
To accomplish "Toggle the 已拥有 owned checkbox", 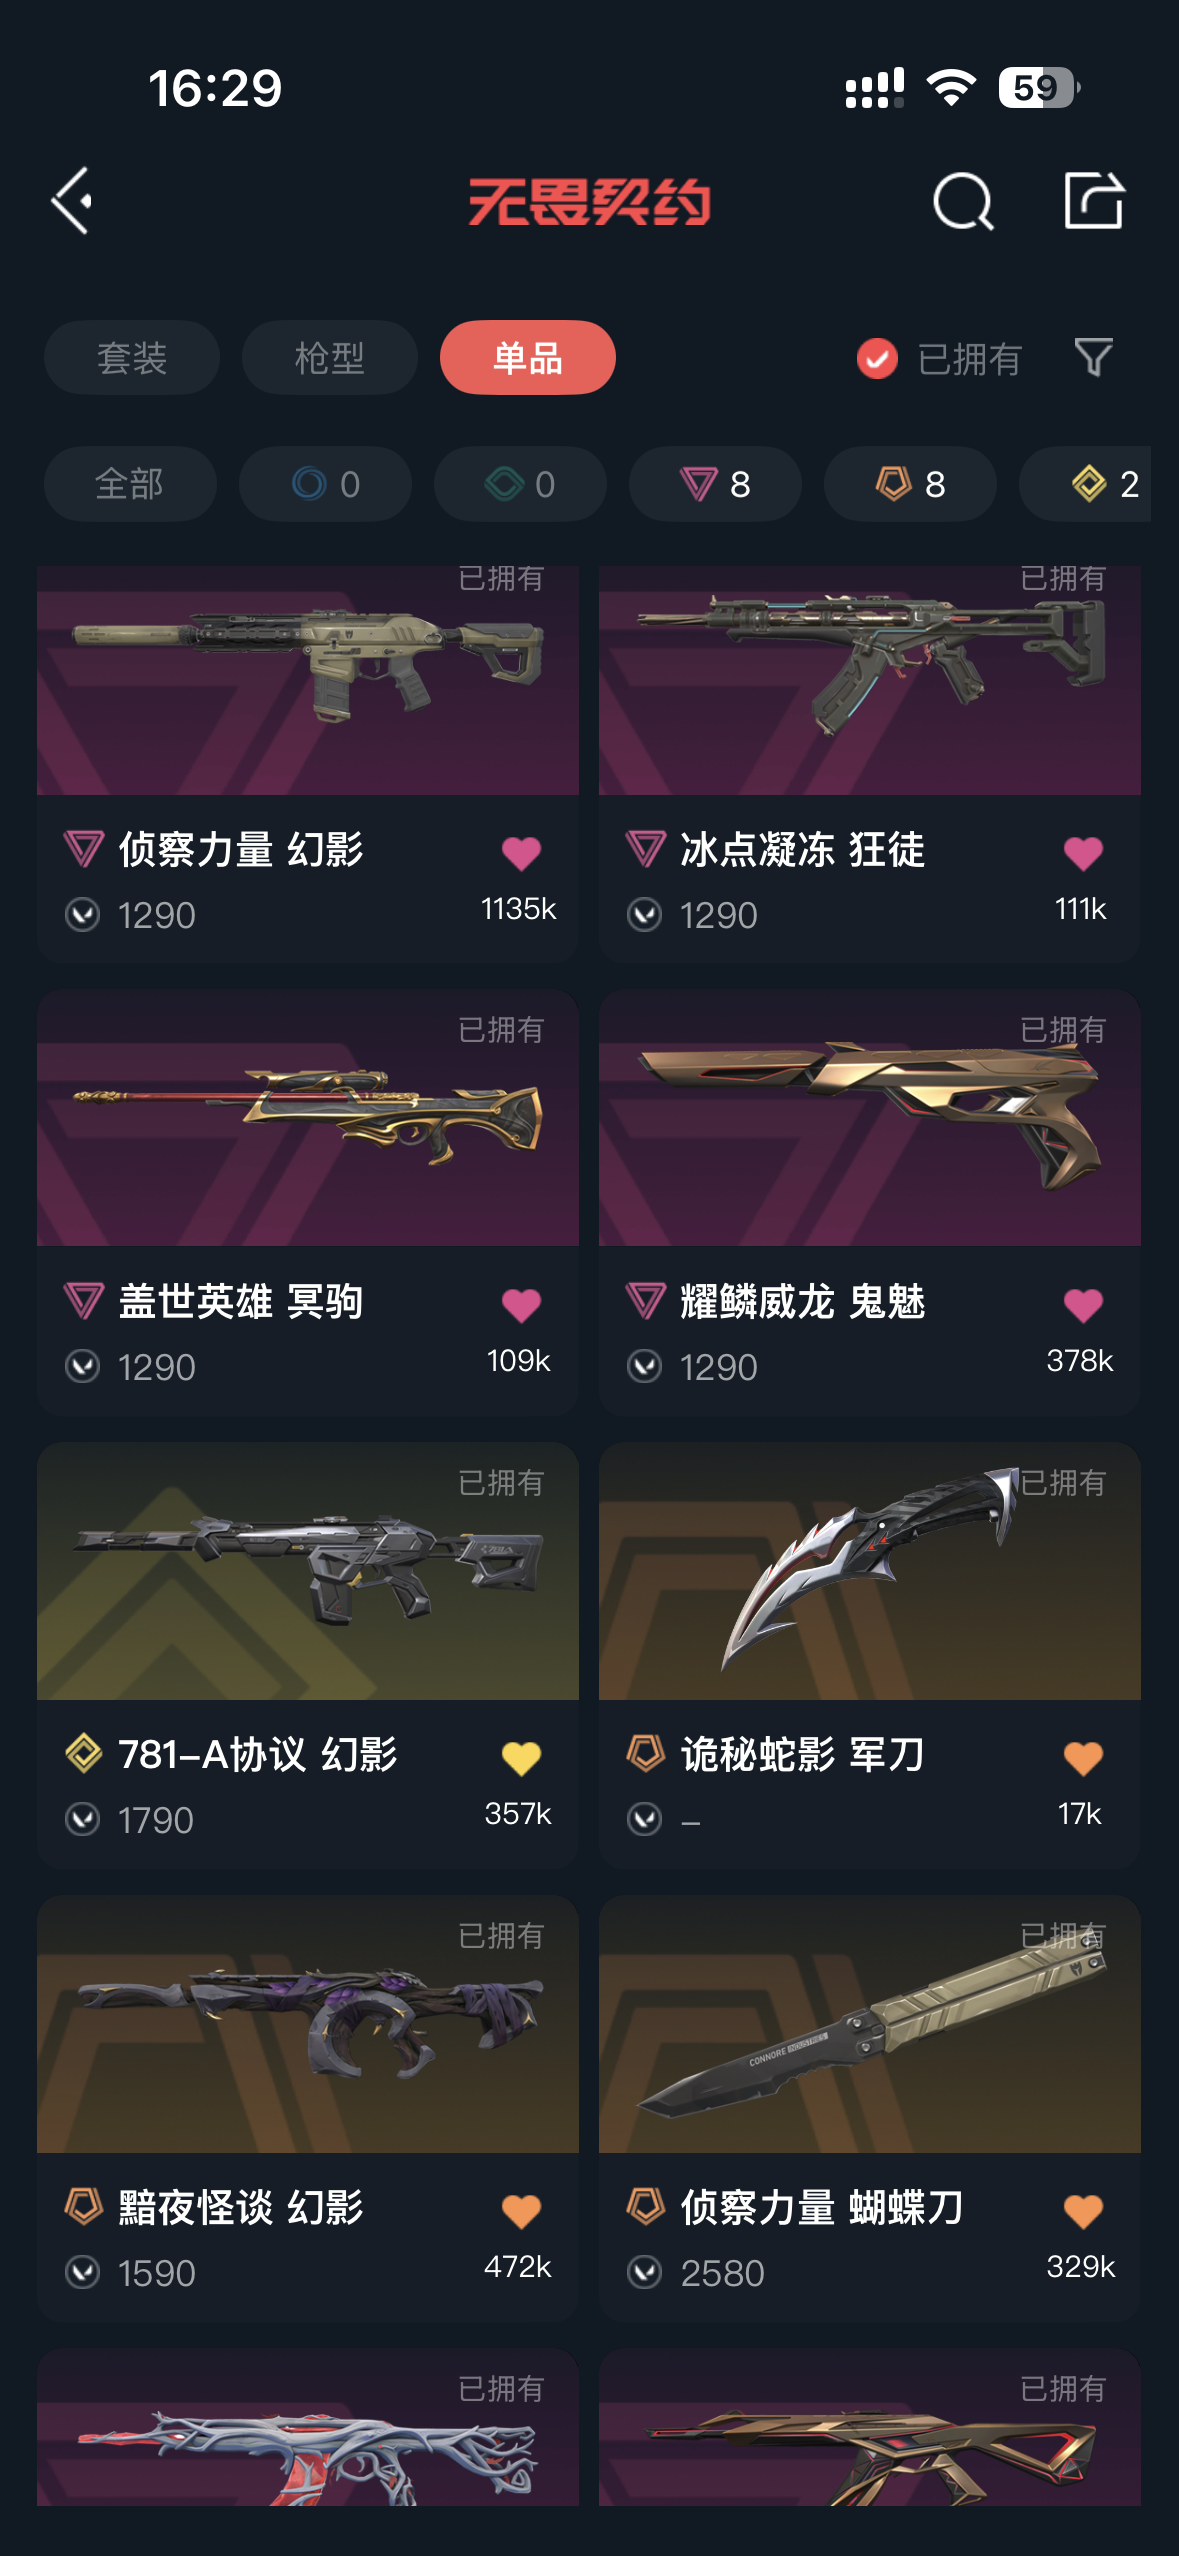I will [x=877, y=358].
